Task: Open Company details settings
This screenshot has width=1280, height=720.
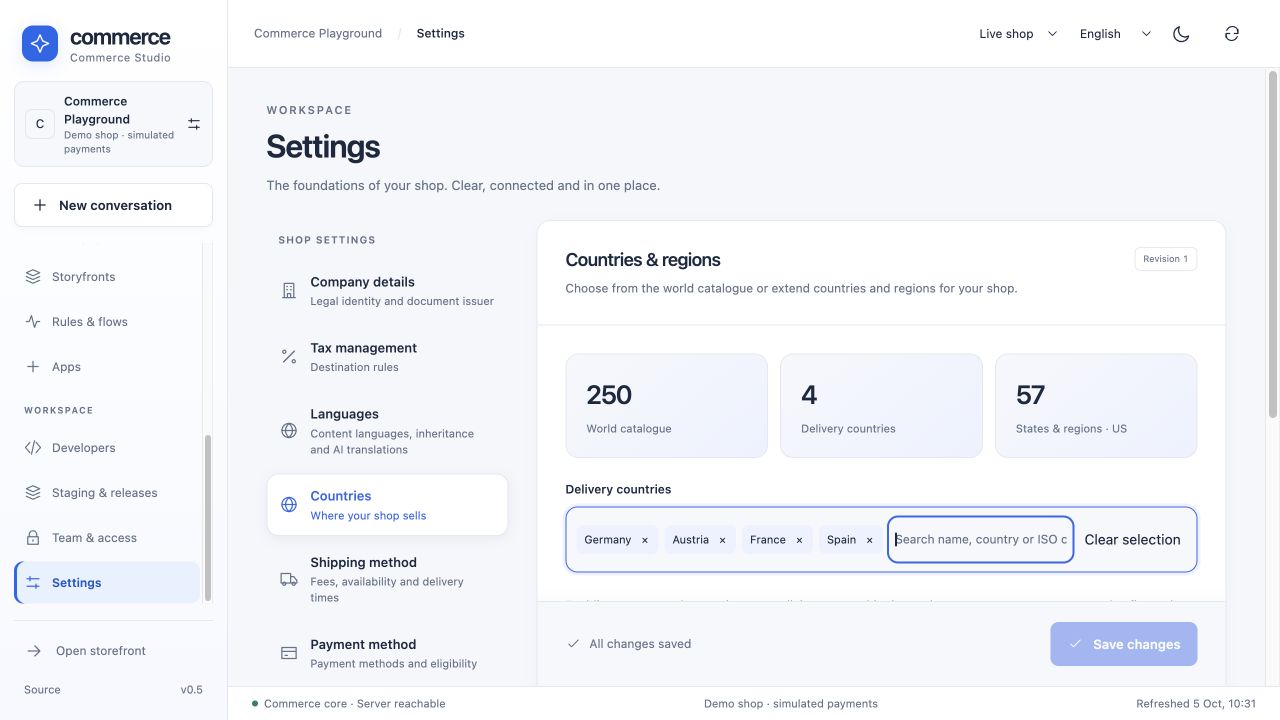Action: pos(387,291)
